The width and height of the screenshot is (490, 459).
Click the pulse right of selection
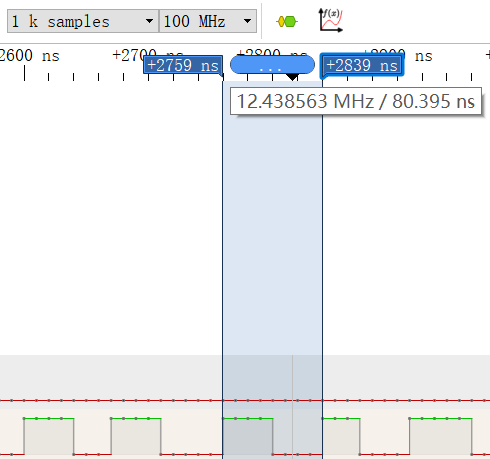(x=341, y=436)
